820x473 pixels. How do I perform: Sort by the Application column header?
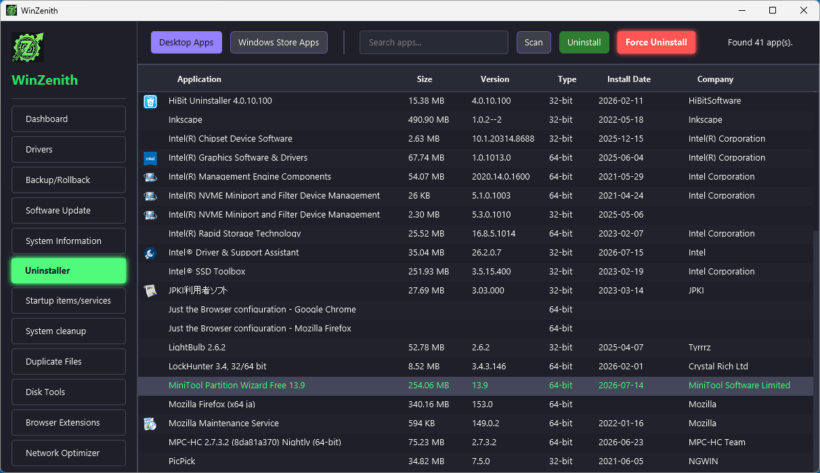coord(199,79)
